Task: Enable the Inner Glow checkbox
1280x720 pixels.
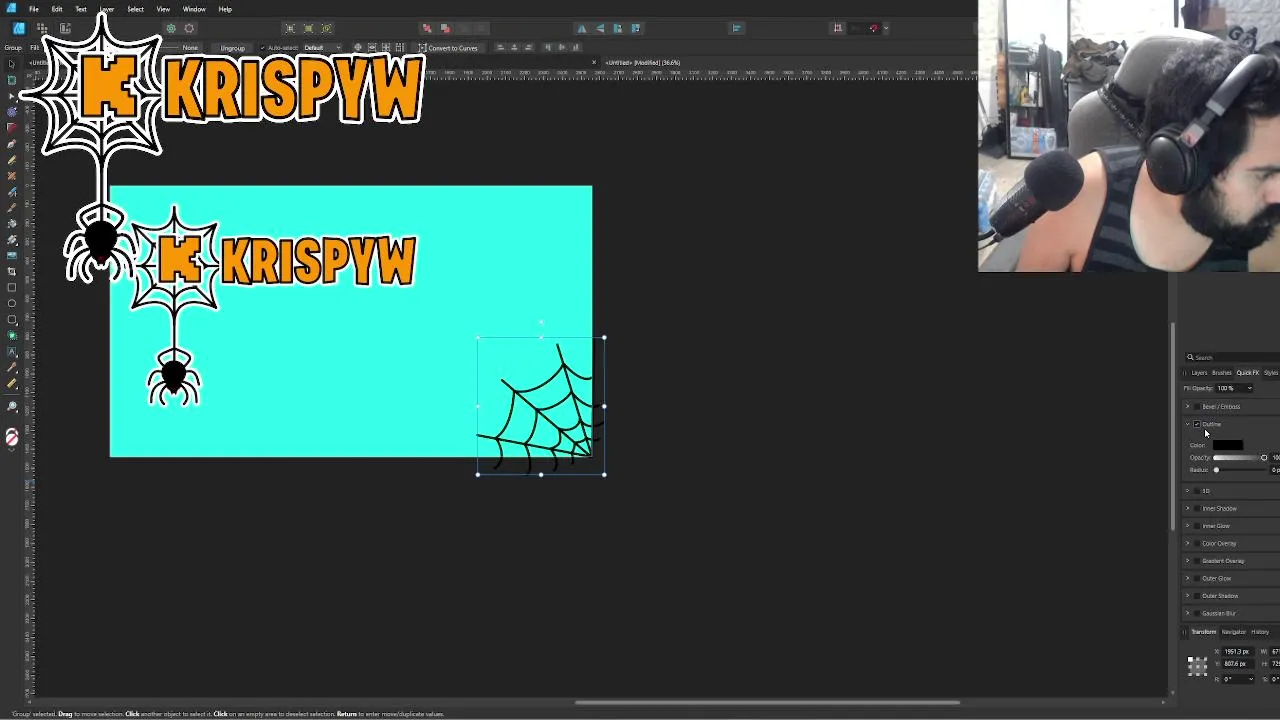Action: [1197, 526]
